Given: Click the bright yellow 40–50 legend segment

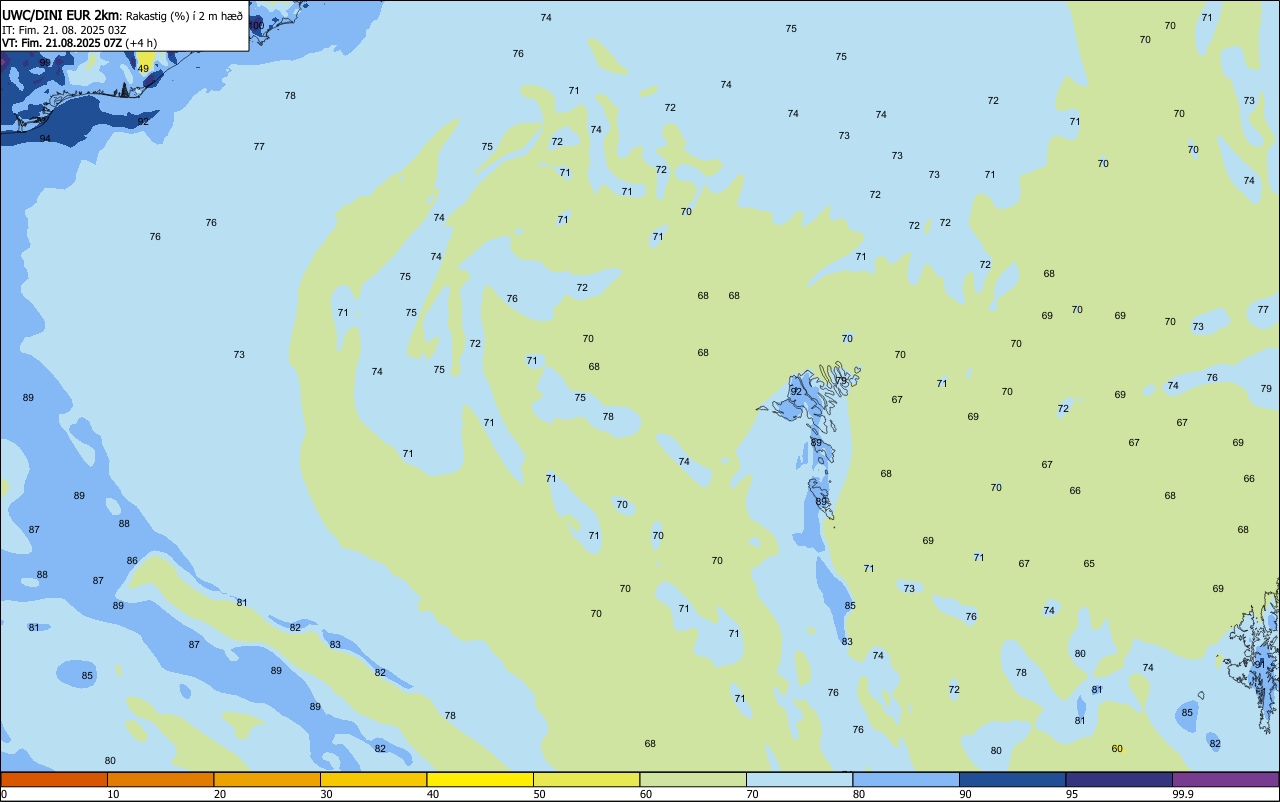Looking at the screenshot, I should 480,779.
